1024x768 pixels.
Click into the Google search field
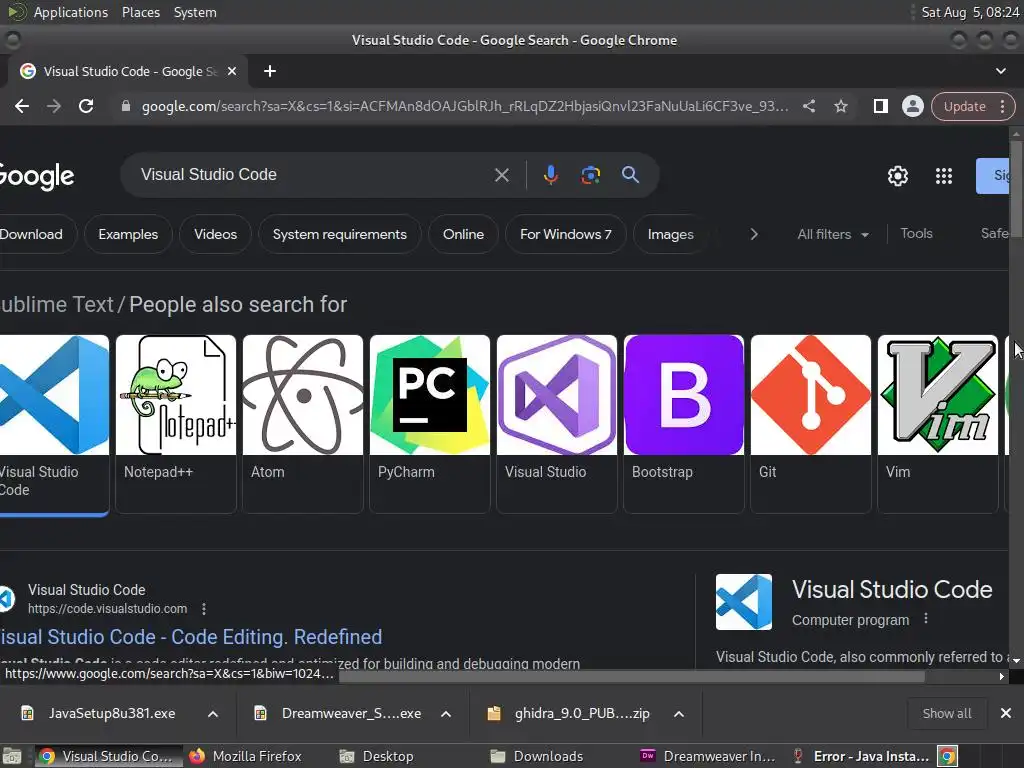tap(311, 175)
